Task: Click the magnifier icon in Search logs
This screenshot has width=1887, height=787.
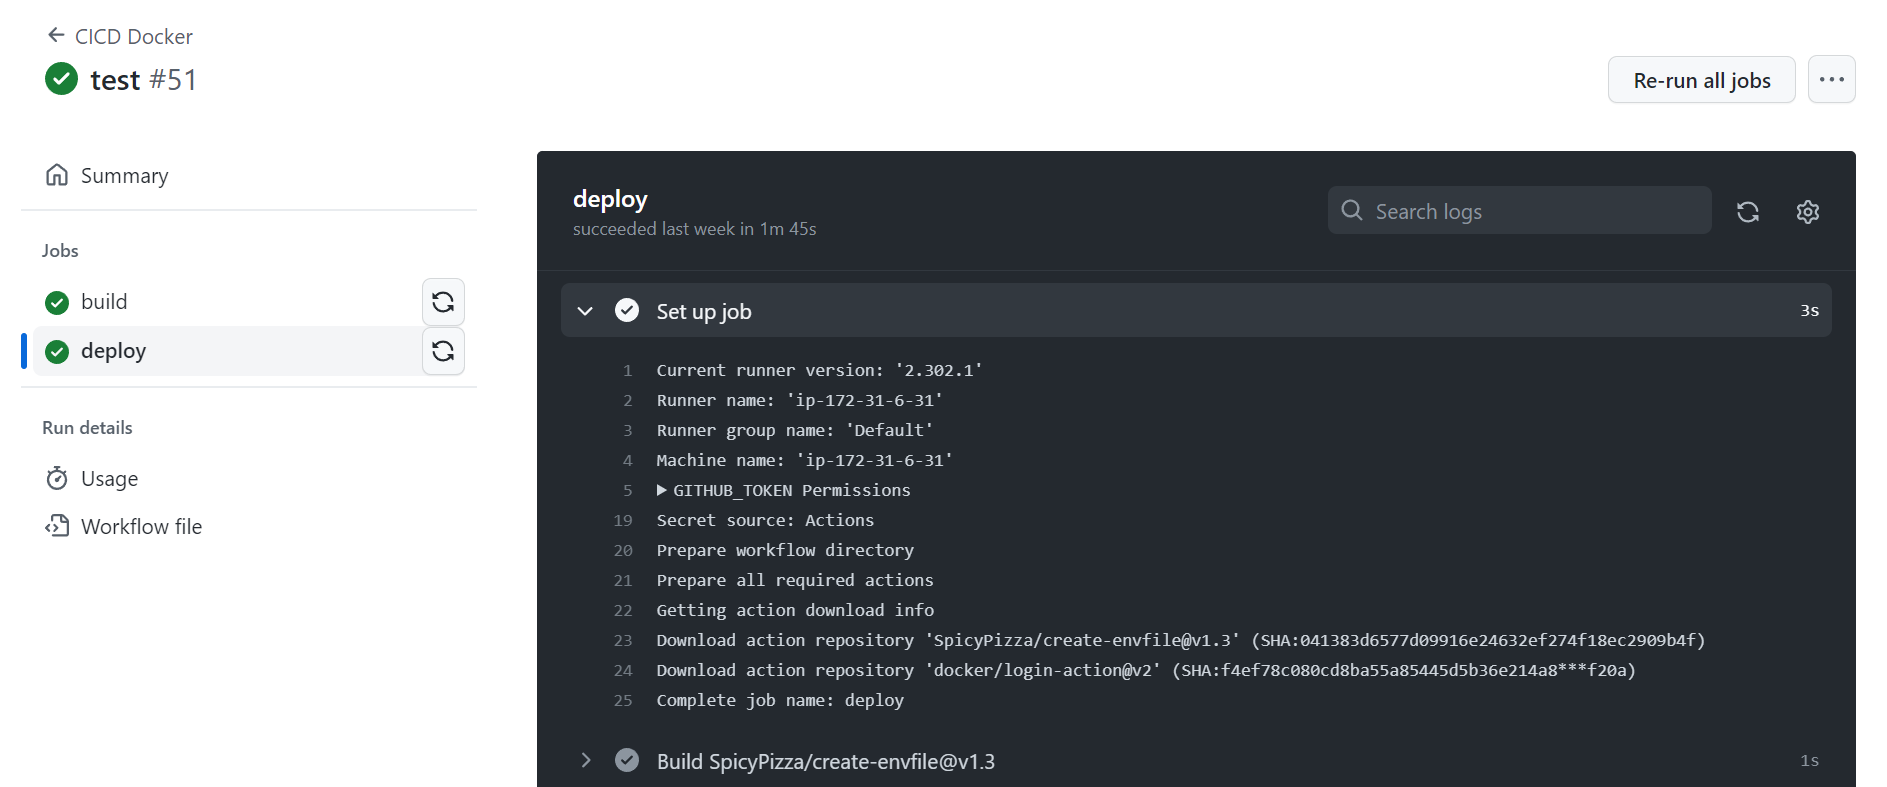Action: (x=1352, y=210)
